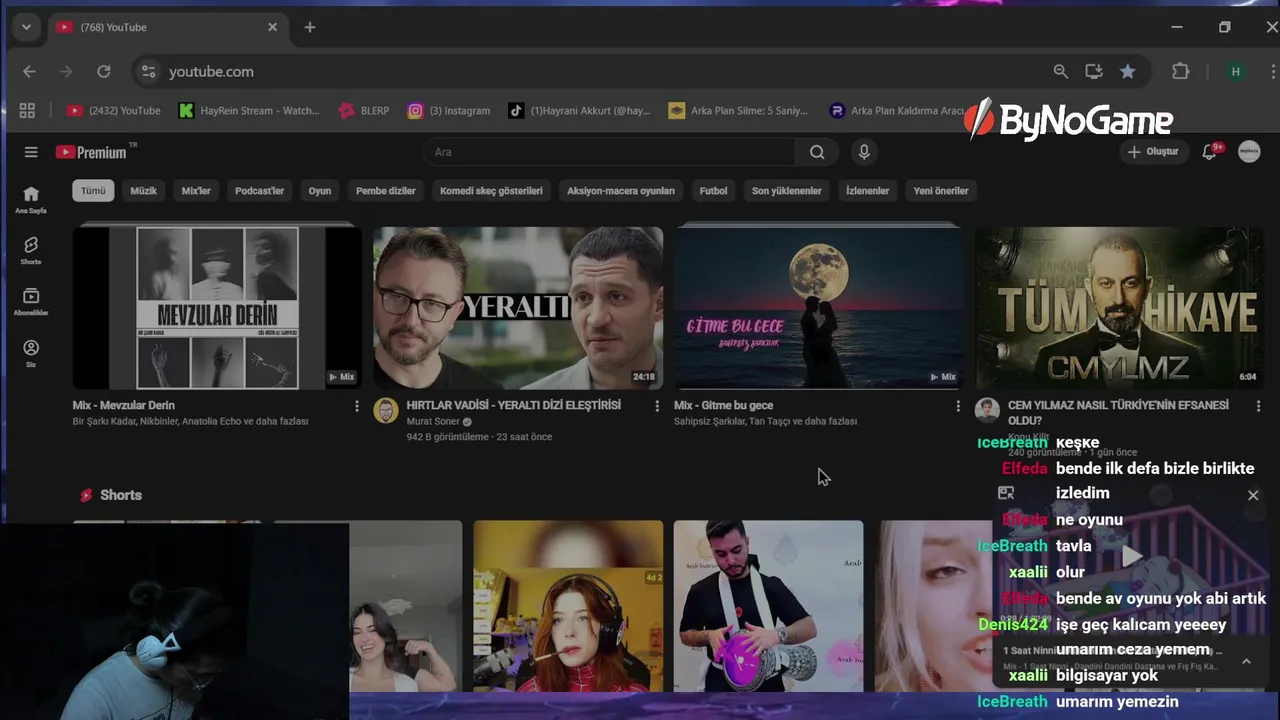The image size is (1280, 720).
Task: Play the mini player video
Action: (x=1131, y=556)
